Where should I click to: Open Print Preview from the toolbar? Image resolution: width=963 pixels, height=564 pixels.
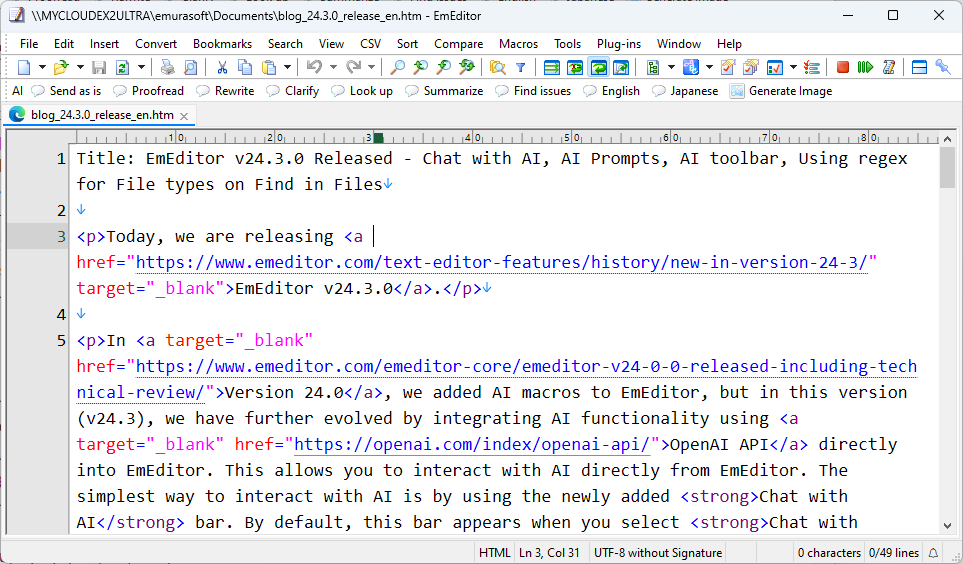191,67
